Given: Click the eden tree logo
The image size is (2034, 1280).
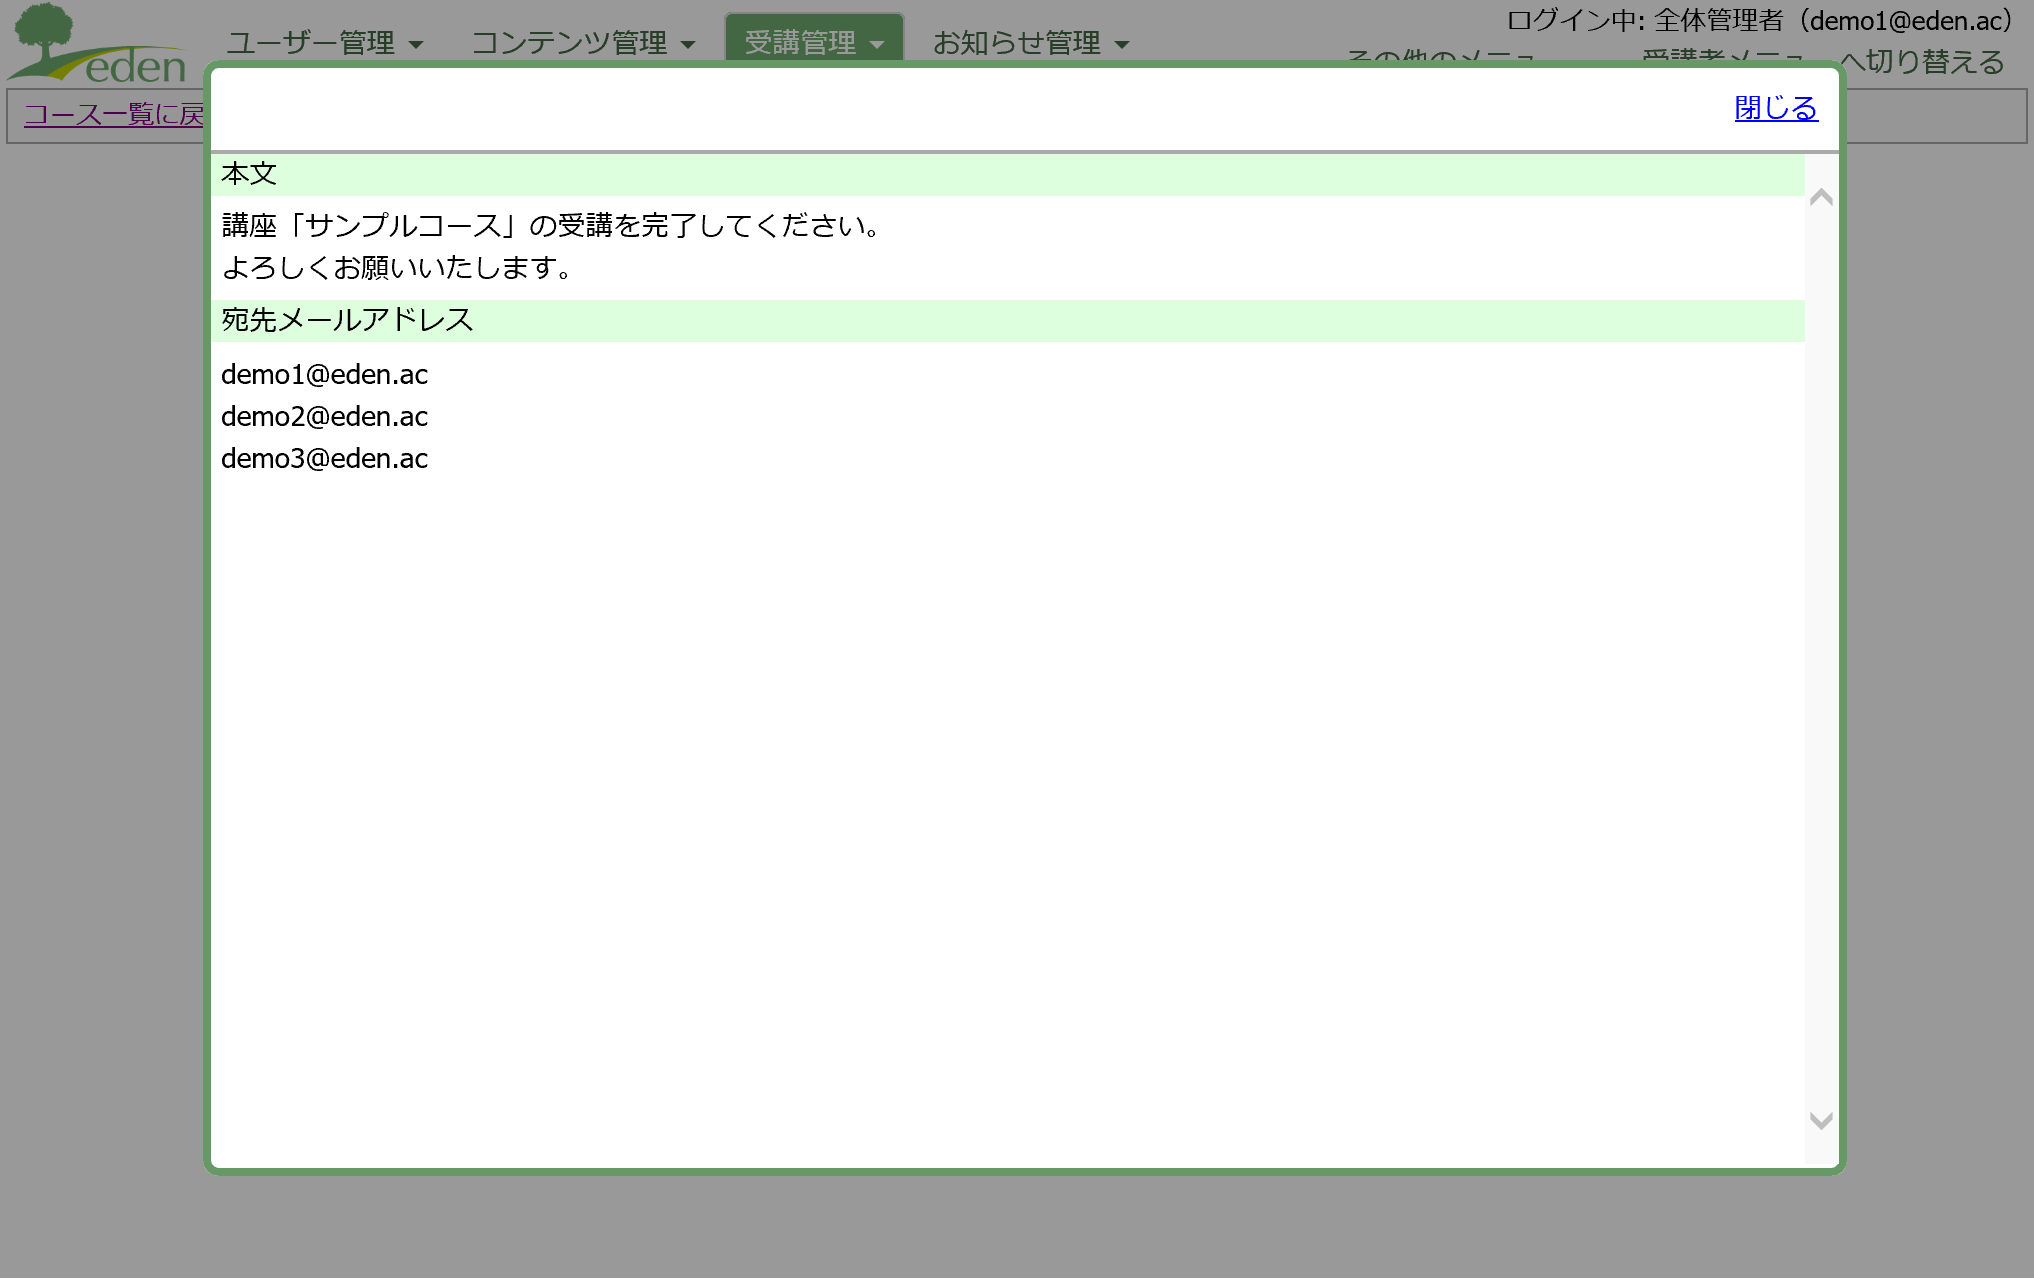Looking at the screenshot, I should point(96,44).
